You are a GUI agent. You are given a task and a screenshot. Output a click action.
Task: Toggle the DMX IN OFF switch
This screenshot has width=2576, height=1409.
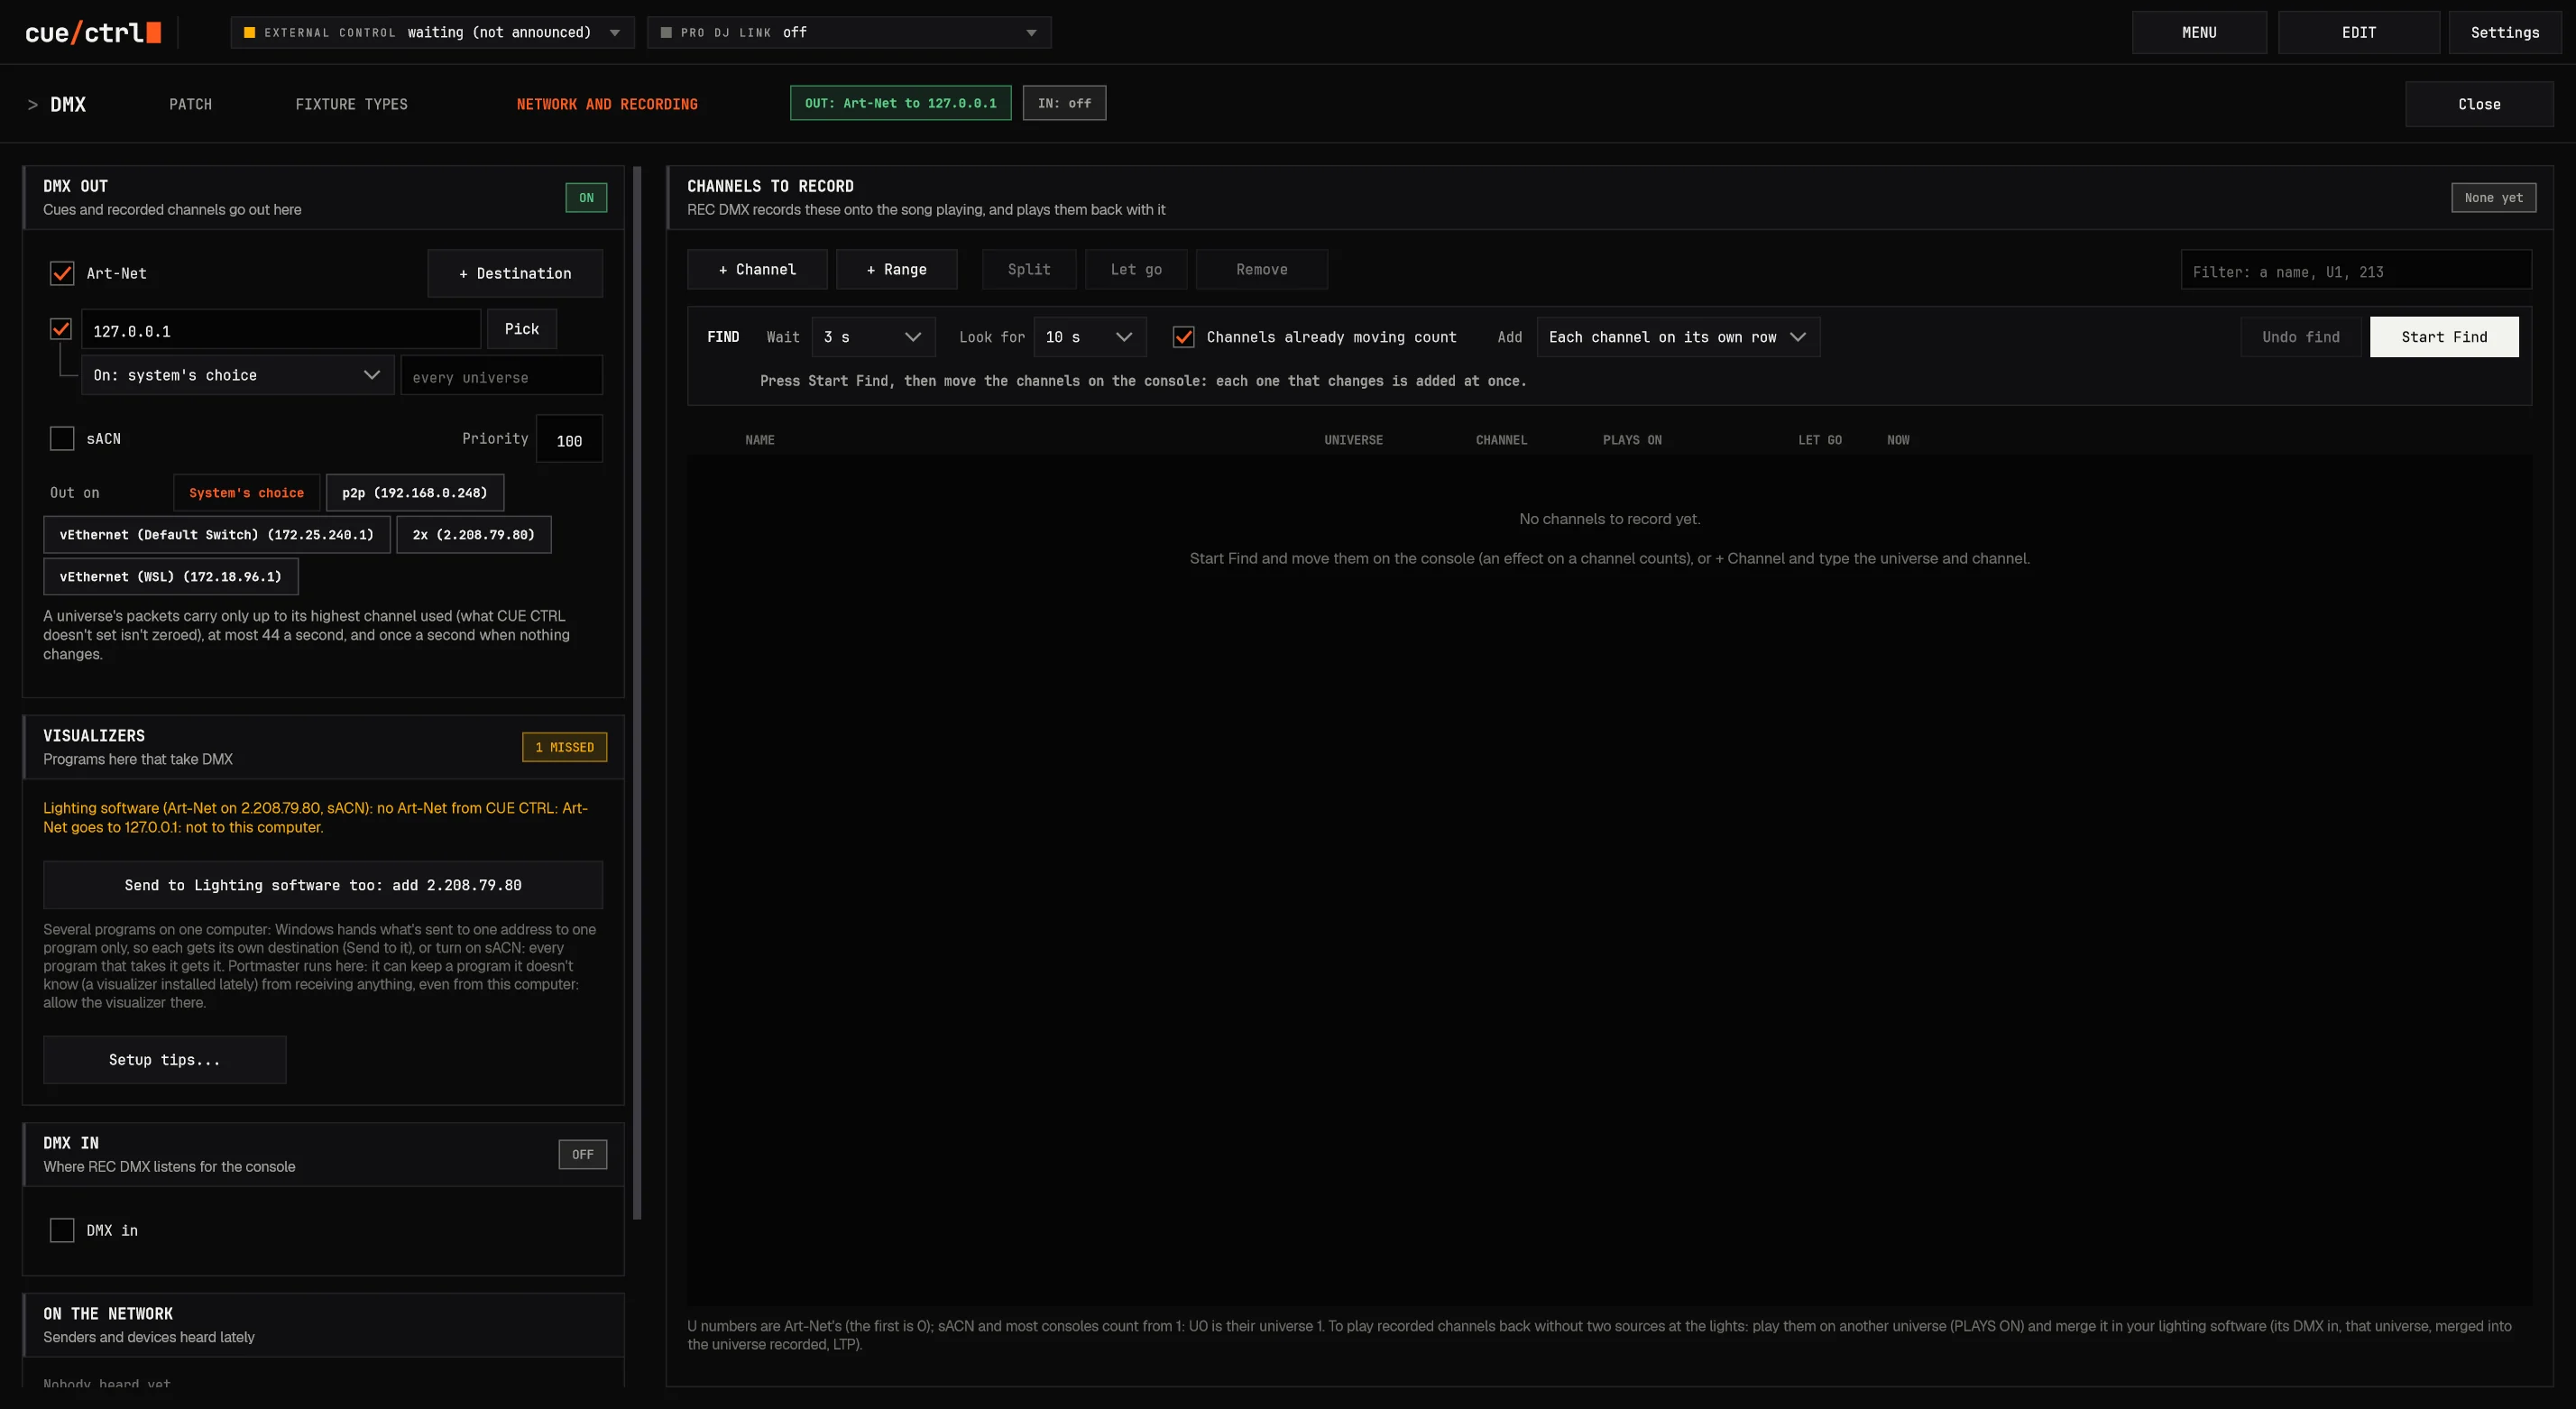582,1154
